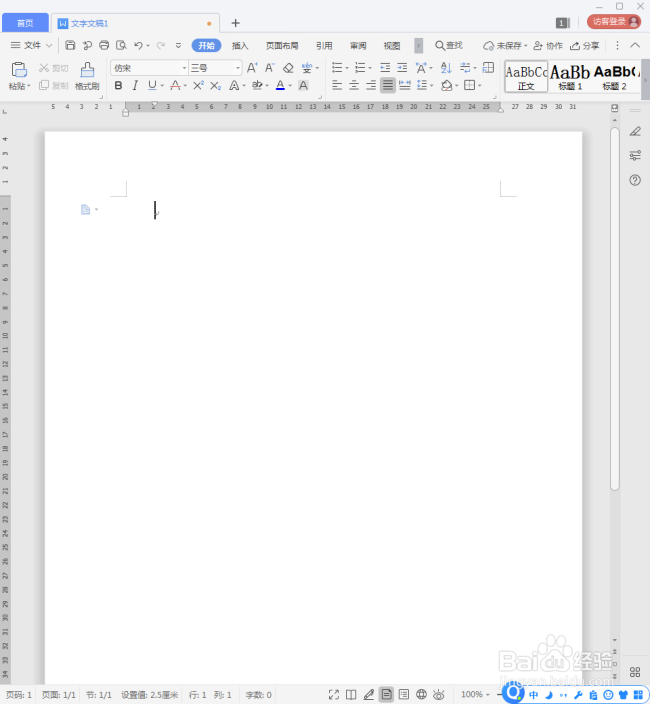Screen dimensions: 650x704
Task: Switch to 审阅 ribbon tab
Action: click(x=358, y=45)
